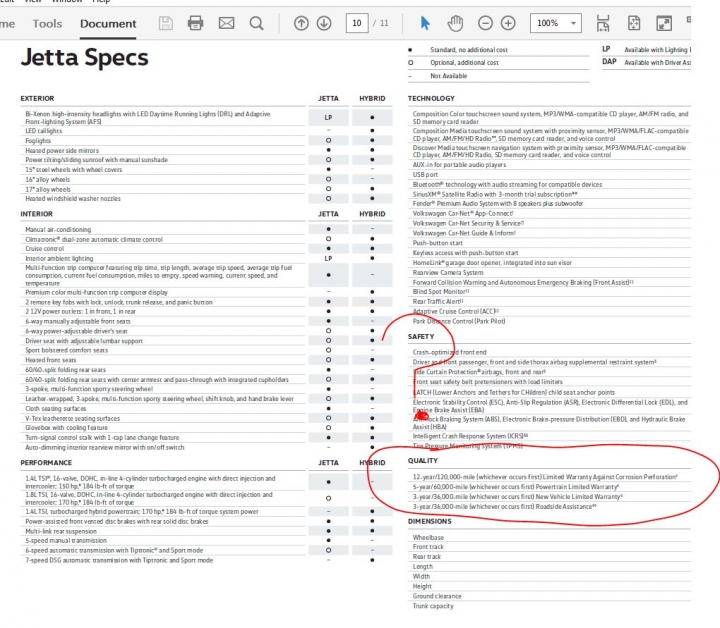The width and height of the screenshot is (720, 628).
Task: Click the TECHNOLOGY section heading
Action: click(x=431, y=98)
